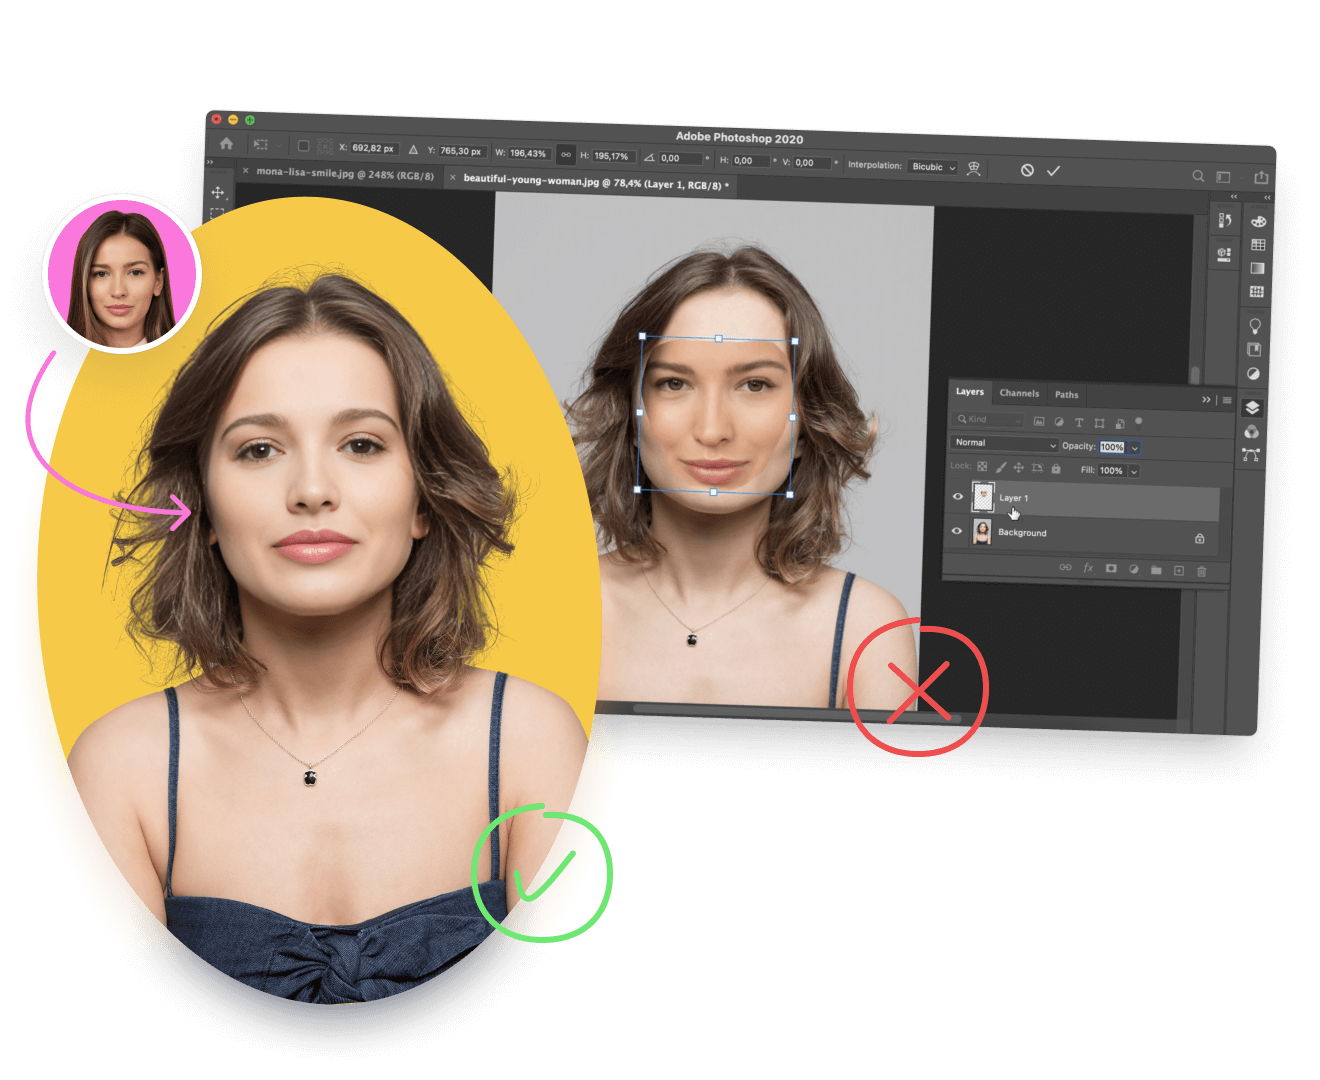The height and width of the screenshot is (1080, 1320).
Task: Open the Kind layer filter dropdown
Action: click(x=989, y=419)
